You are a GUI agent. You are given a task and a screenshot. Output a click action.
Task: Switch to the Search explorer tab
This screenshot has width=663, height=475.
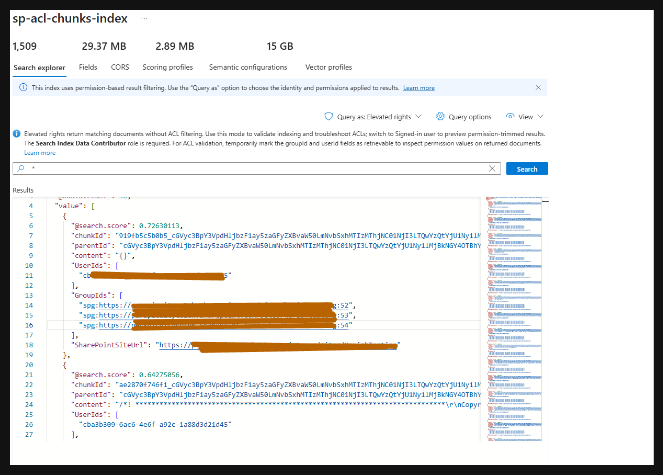tap(39, 68)
